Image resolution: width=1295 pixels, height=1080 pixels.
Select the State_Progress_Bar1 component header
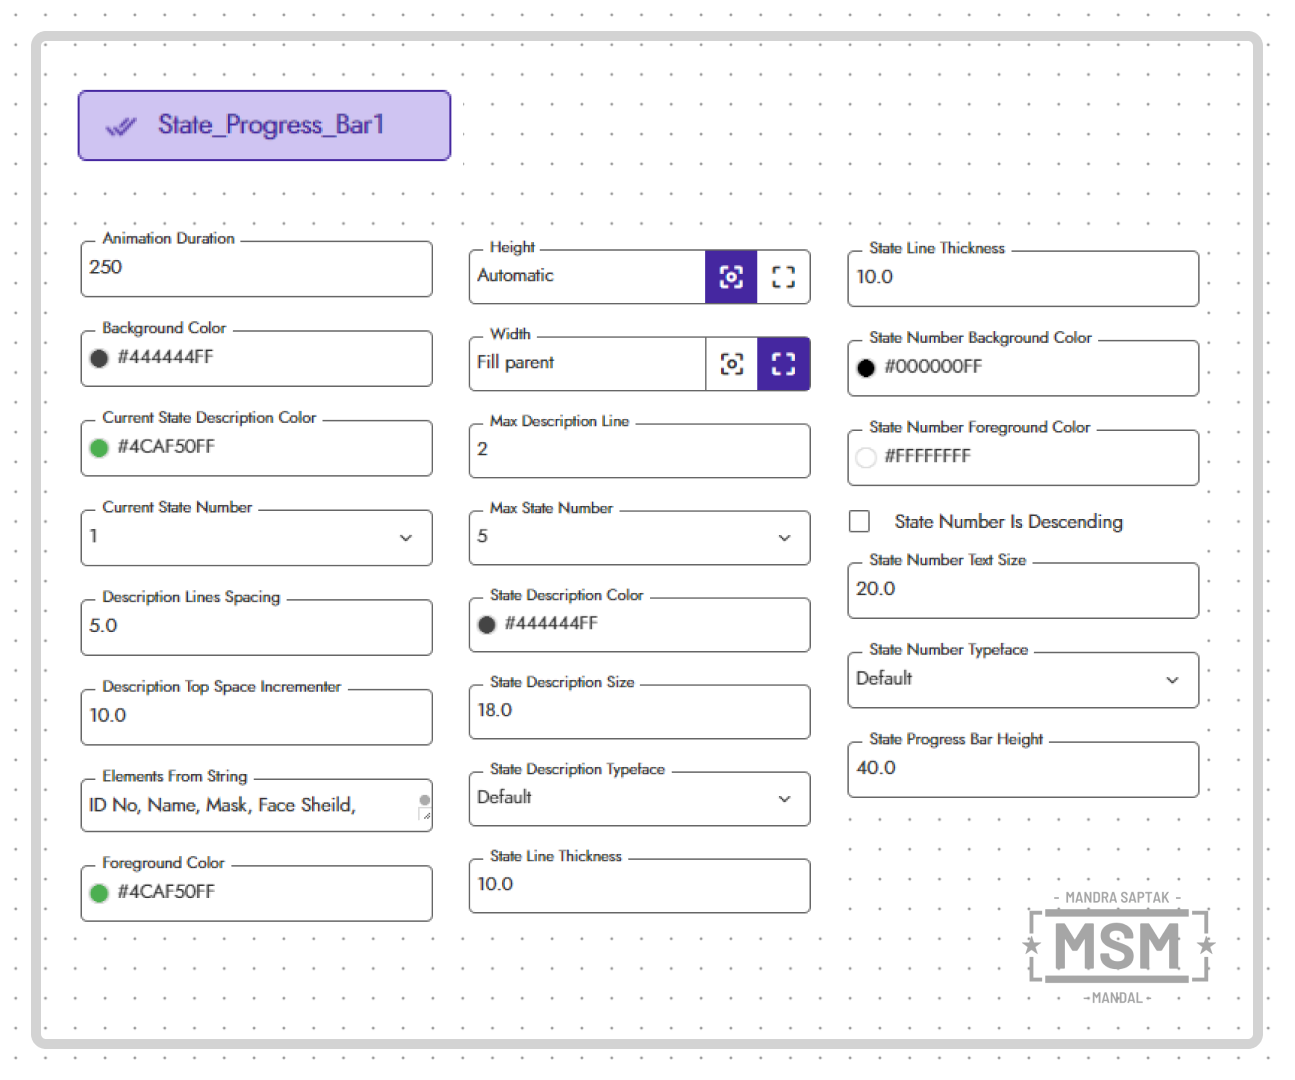tap(264, 126)
